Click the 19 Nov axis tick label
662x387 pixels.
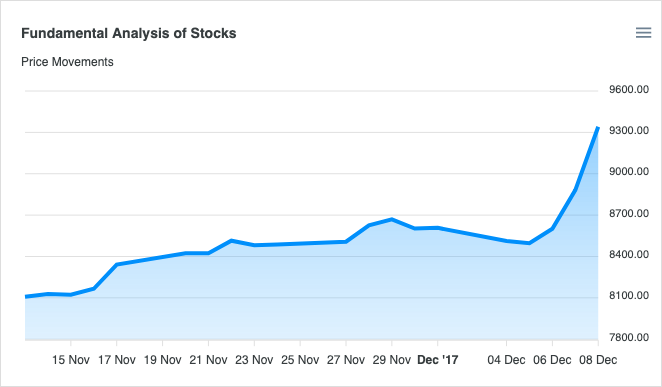click(x=163, y=360)
